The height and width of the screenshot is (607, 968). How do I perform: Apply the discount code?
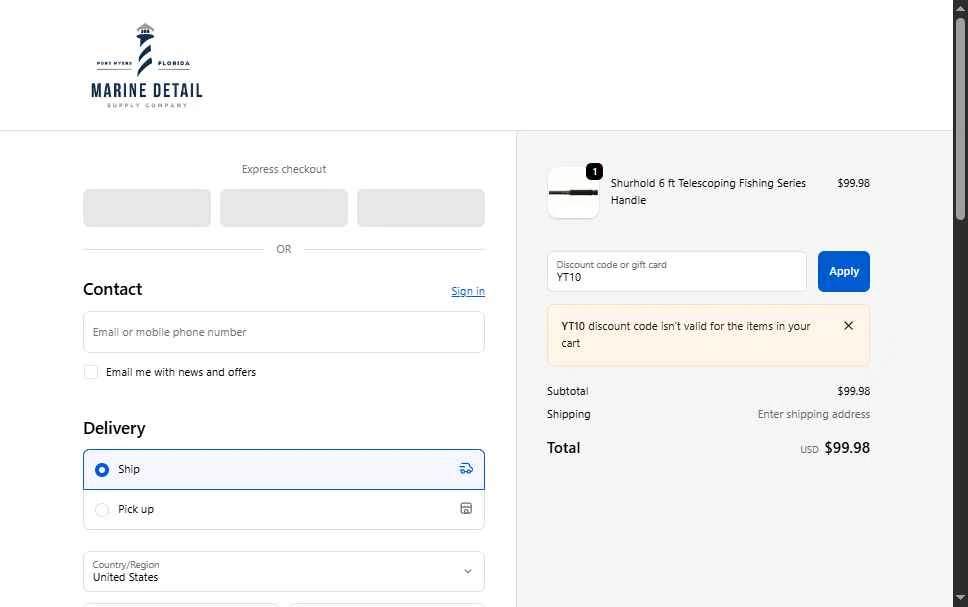pos(843,271)
